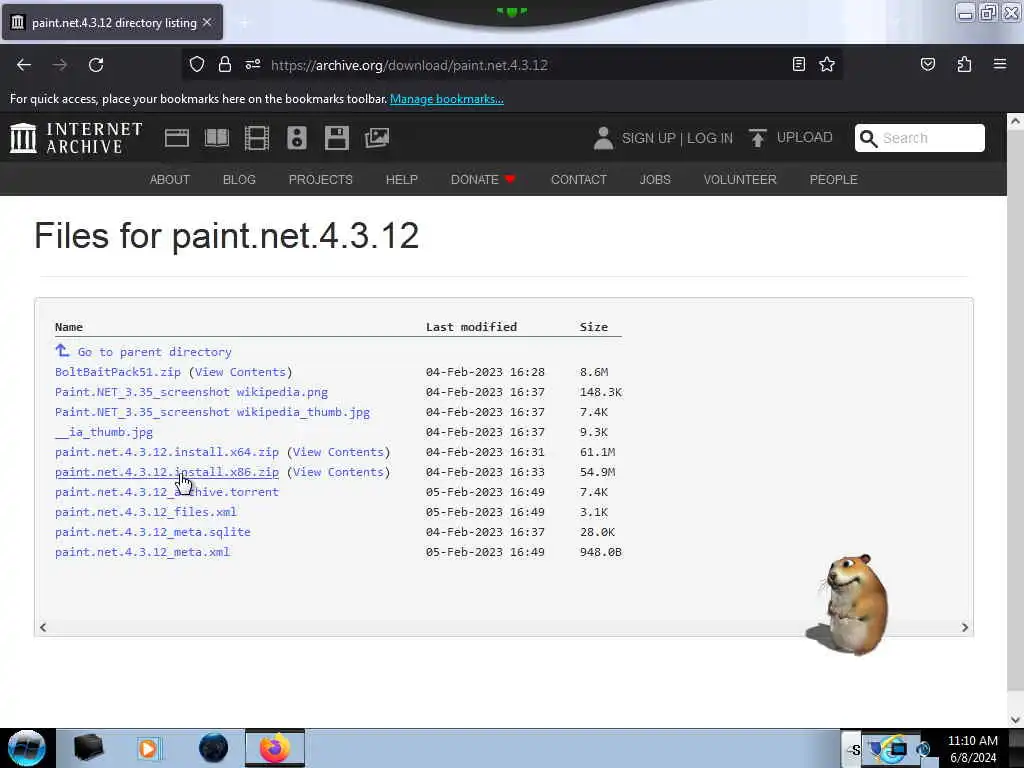Open paint.net.4.3.12_archive.torrent link
Image resolution: width=1024 pixels, height=768 pixels.
pyautogui.click(x=167, y=492)
